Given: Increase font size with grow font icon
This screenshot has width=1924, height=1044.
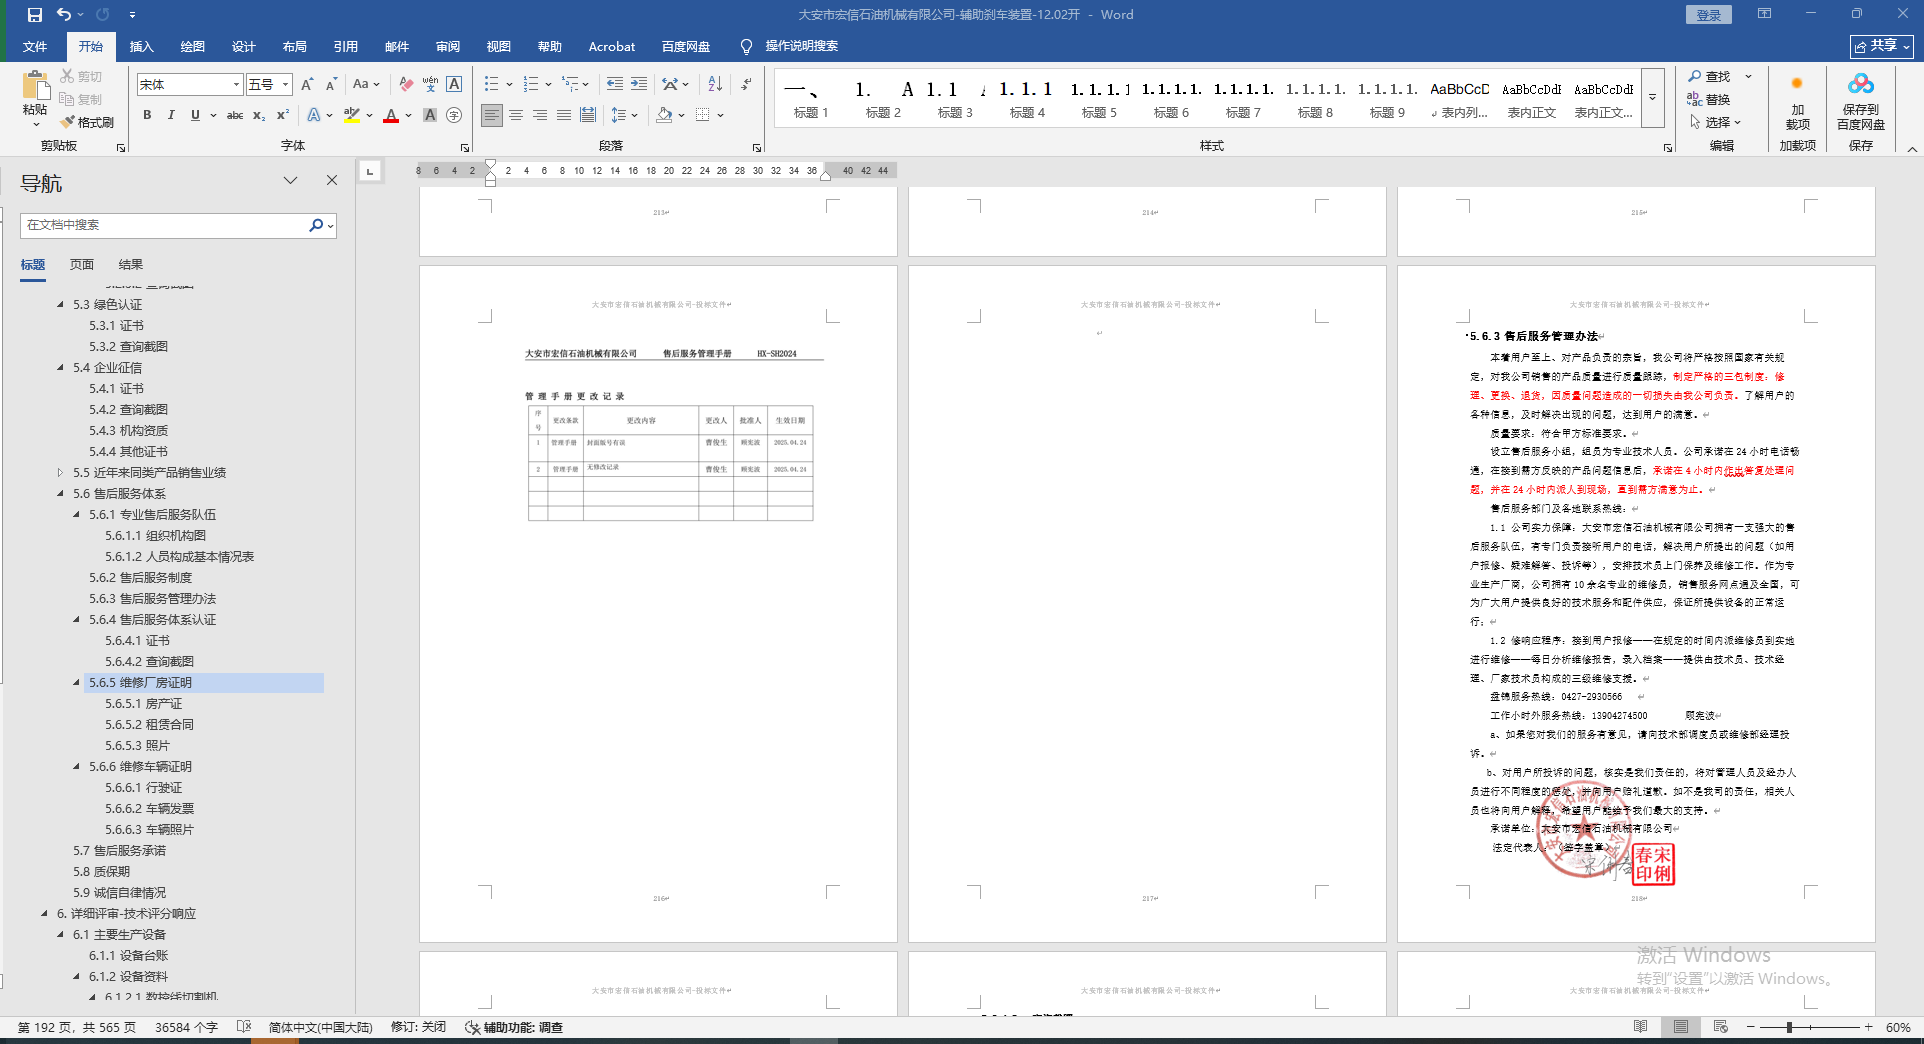Looking at the screenshot, I should coord(307,85).
